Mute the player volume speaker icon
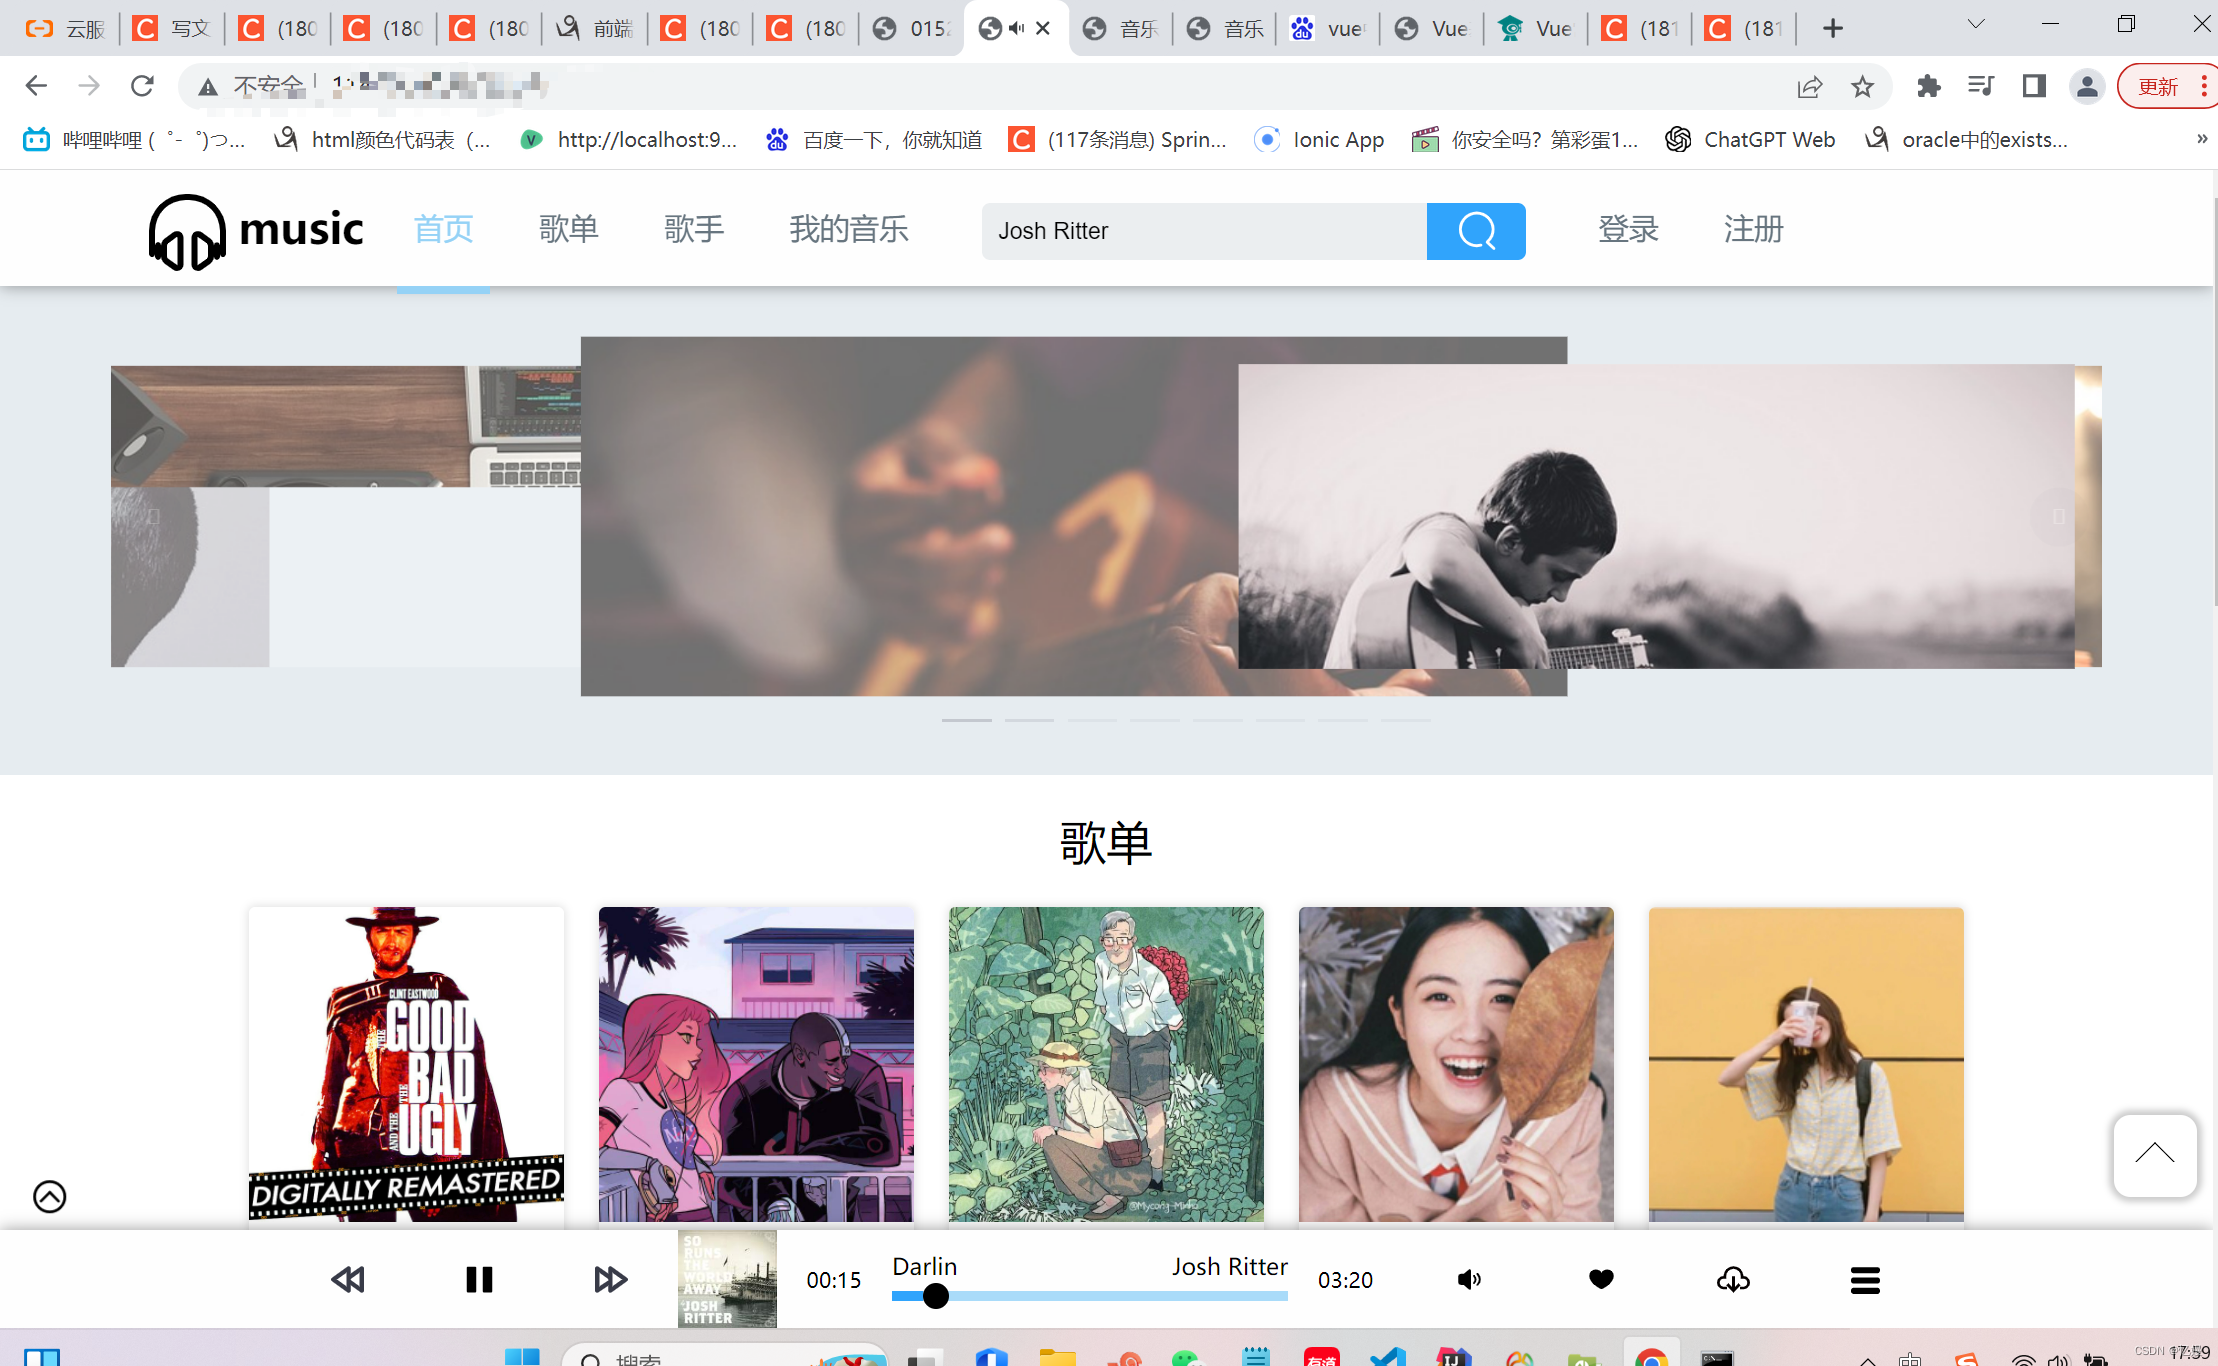This screenshot has height=1366, width=2218. pos(1468,1279)
